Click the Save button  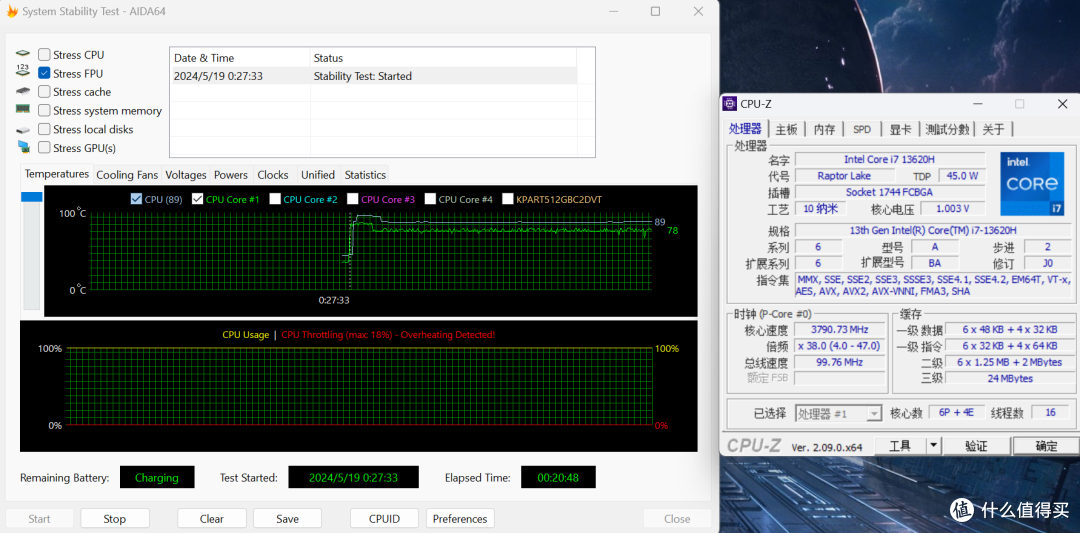287,519
